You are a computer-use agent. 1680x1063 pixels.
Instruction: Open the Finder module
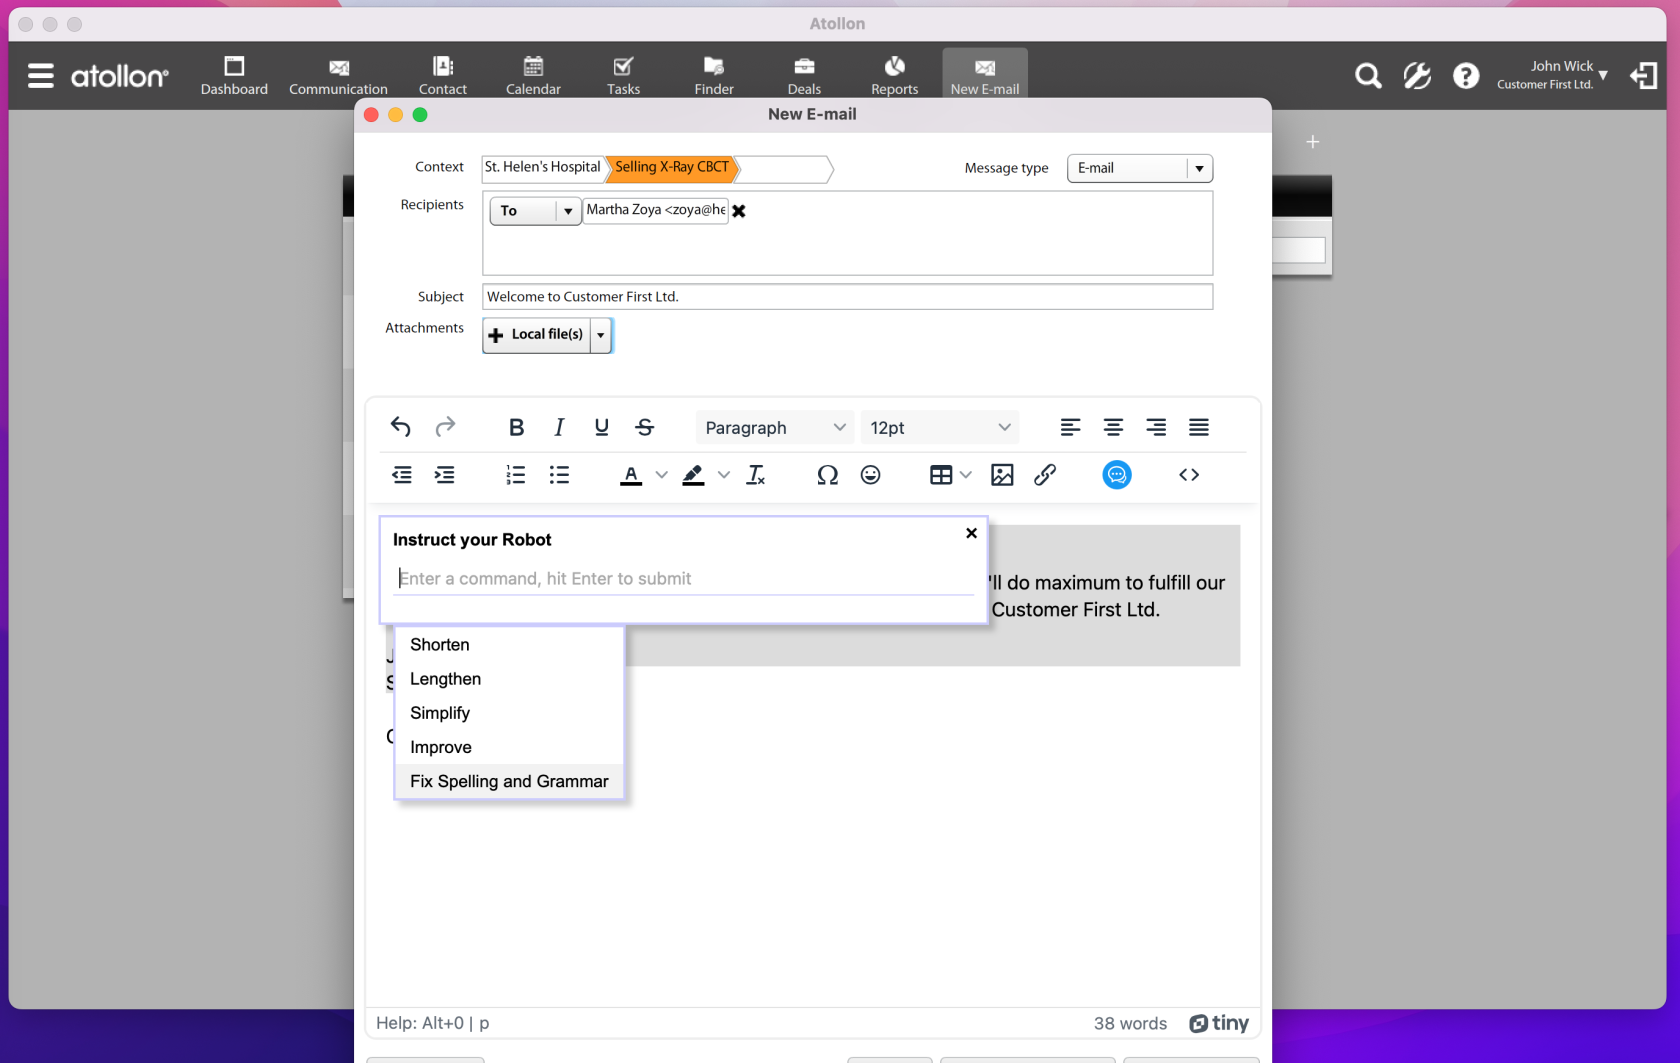tap(714, 75)
